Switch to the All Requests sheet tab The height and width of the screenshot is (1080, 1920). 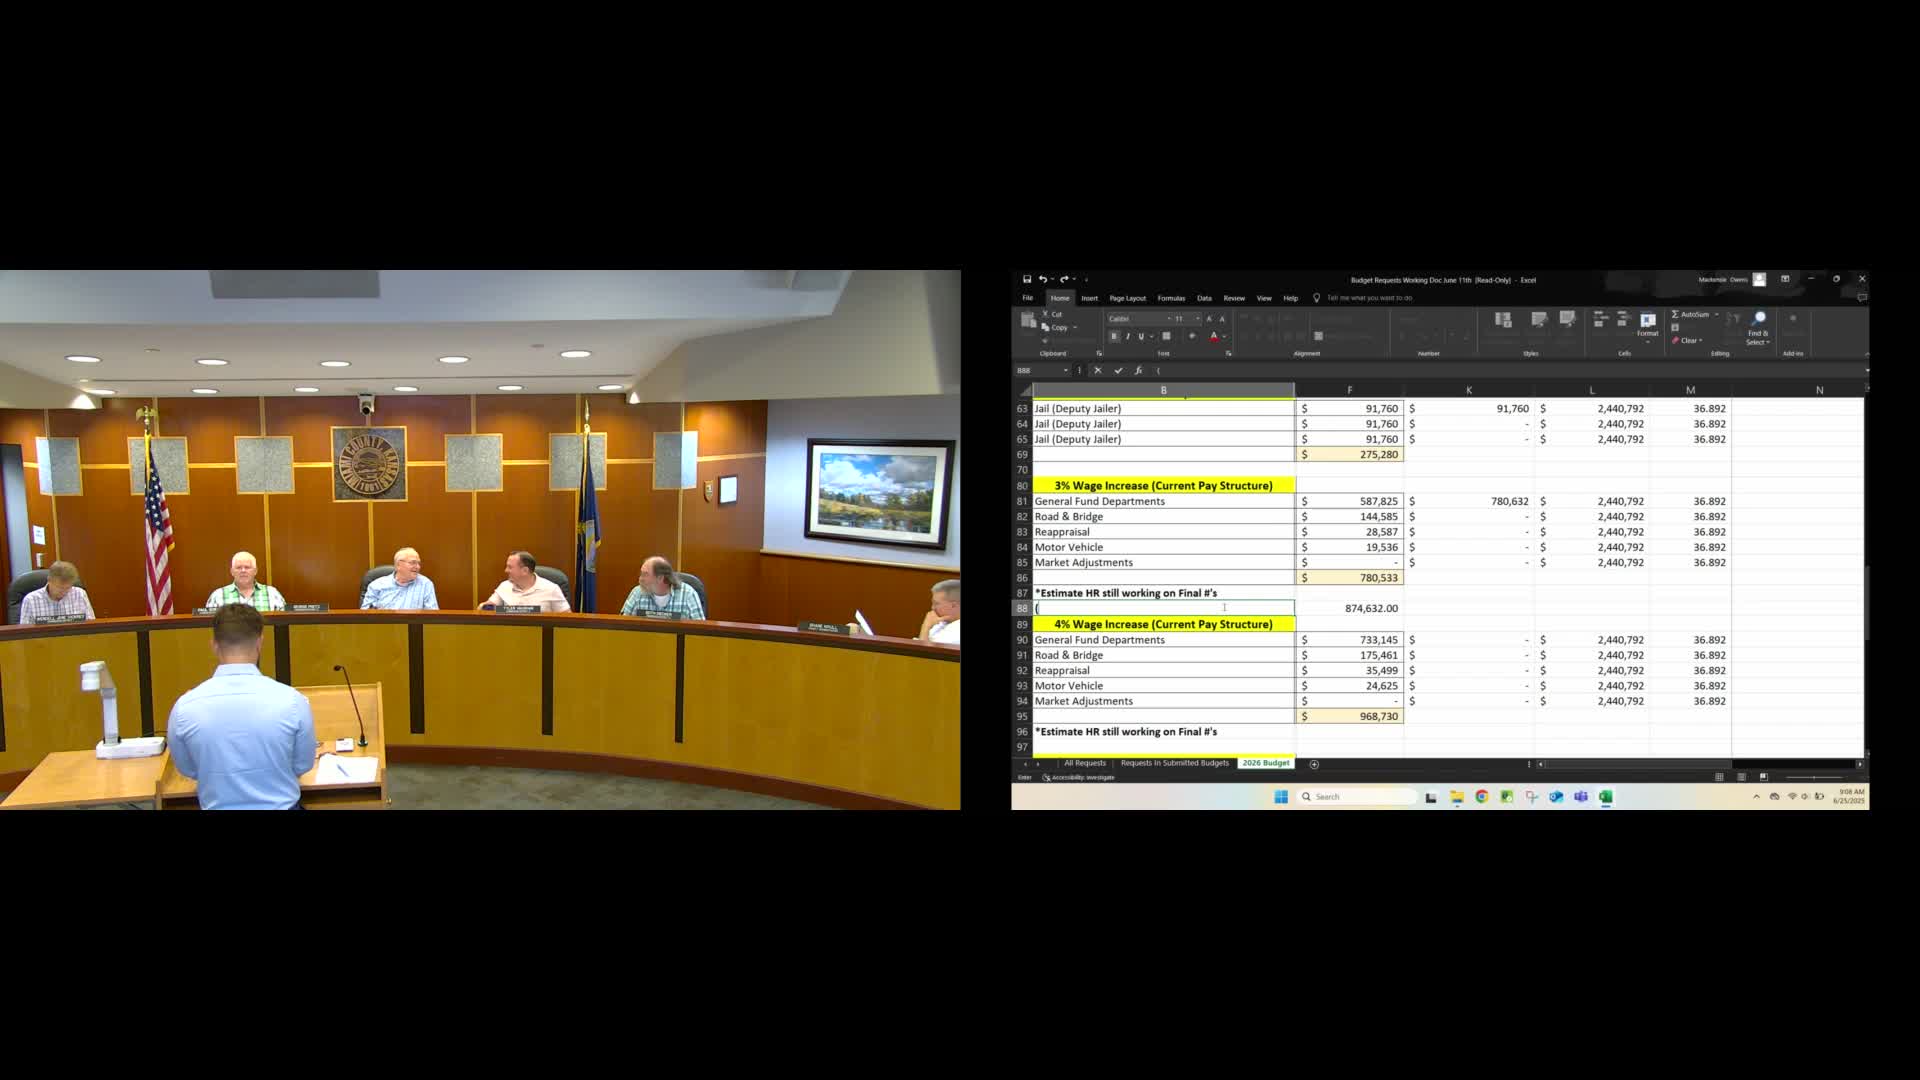click(1084, 763)
